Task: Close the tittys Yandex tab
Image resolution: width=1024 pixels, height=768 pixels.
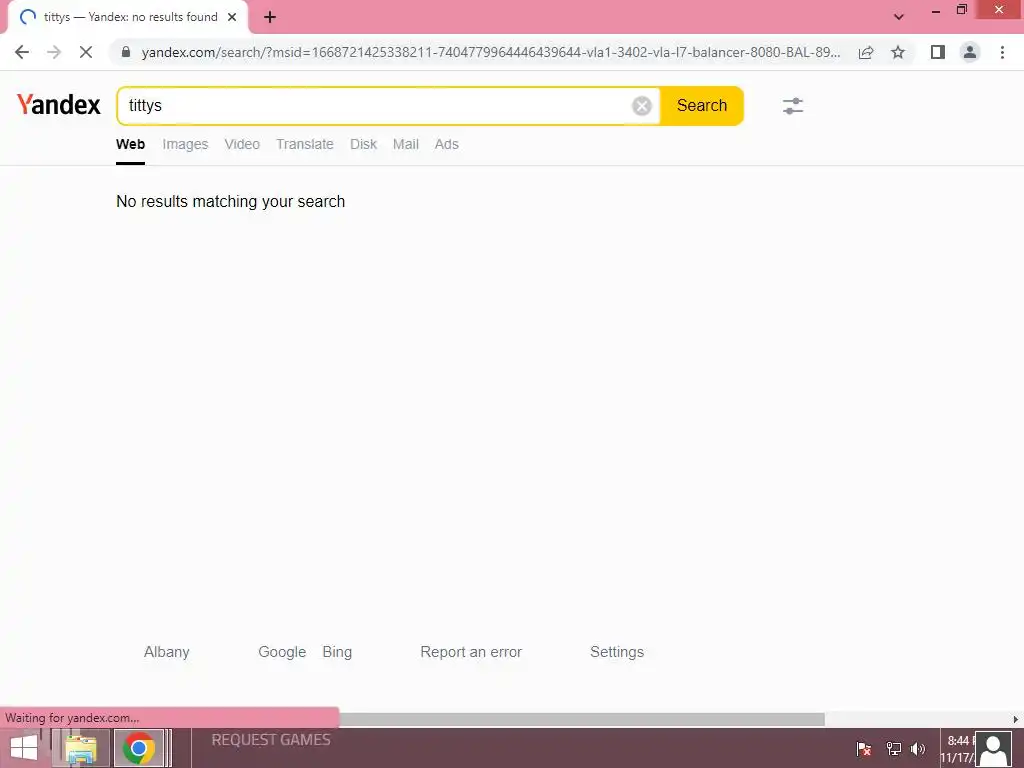Action: click(x=232, y=17)
